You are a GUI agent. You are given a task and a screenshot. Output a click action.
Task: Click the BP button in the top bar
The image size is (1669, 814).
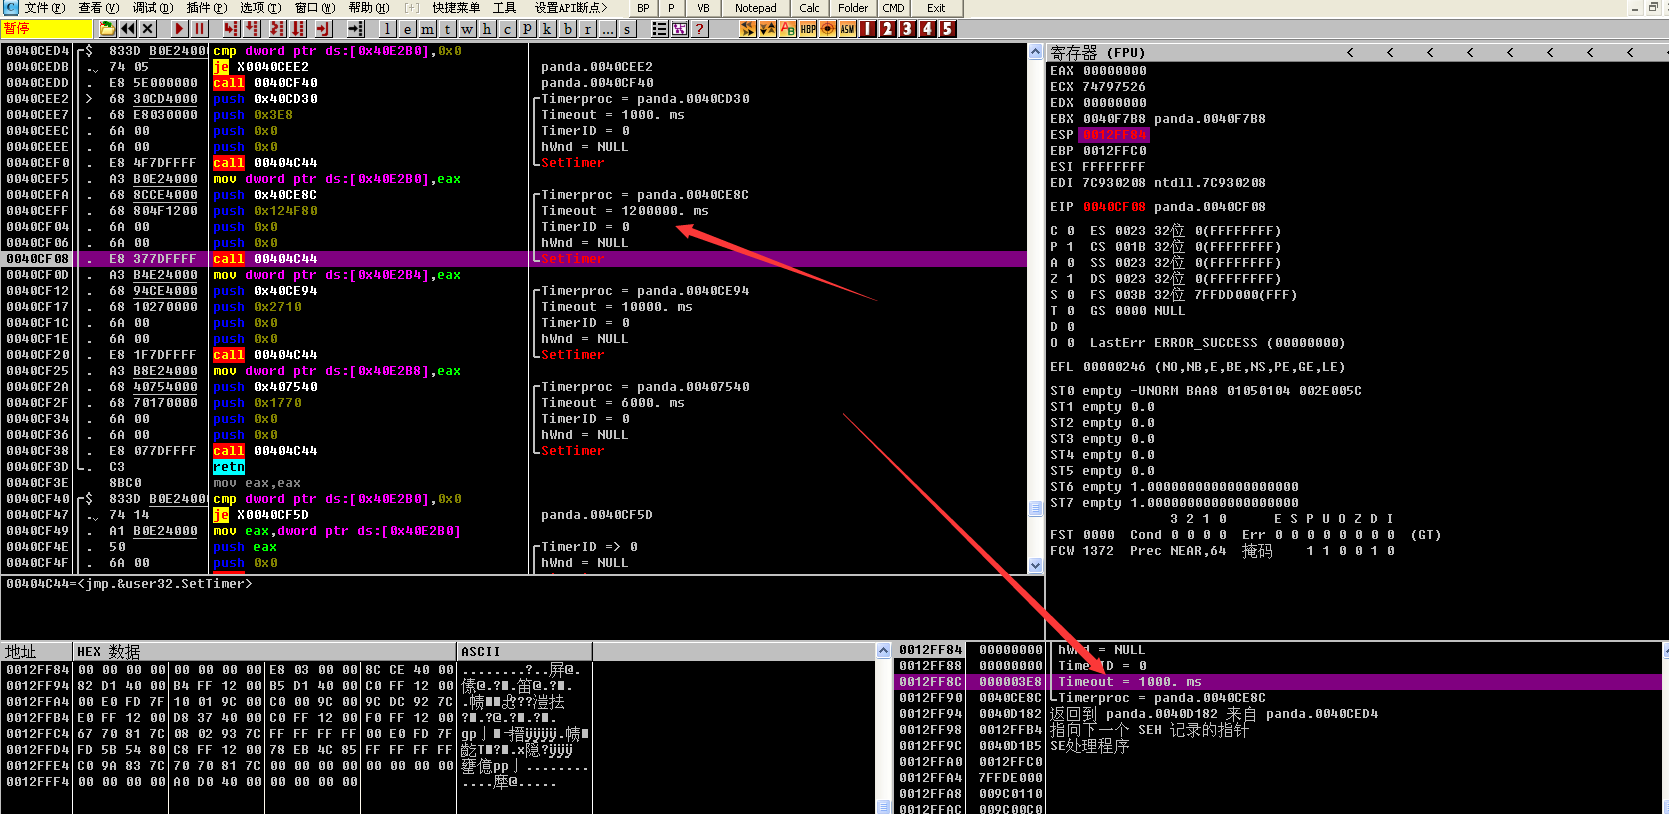[x=643, y=8]
